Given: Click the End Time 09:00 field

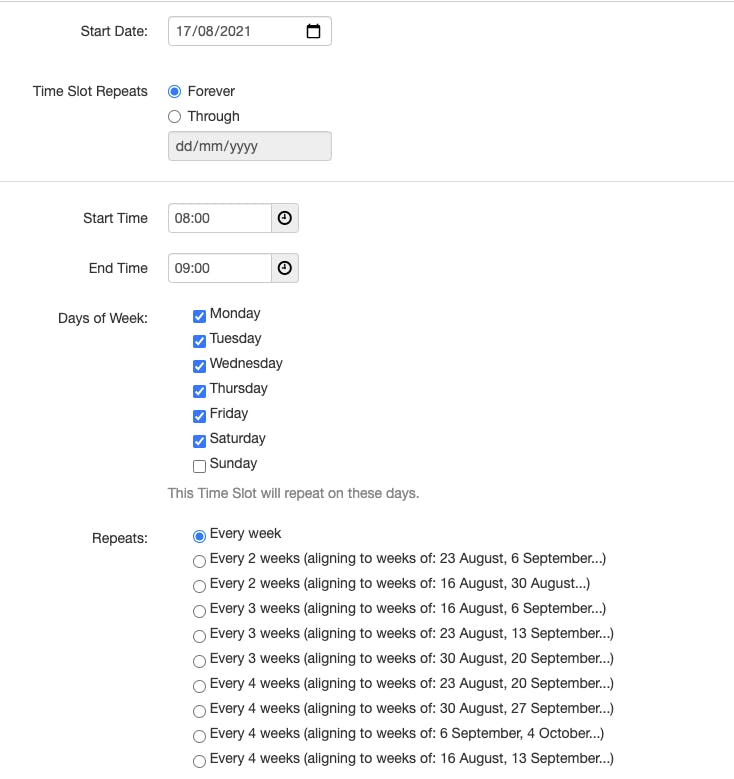Looking at the screenshot, I should (220, 268).
